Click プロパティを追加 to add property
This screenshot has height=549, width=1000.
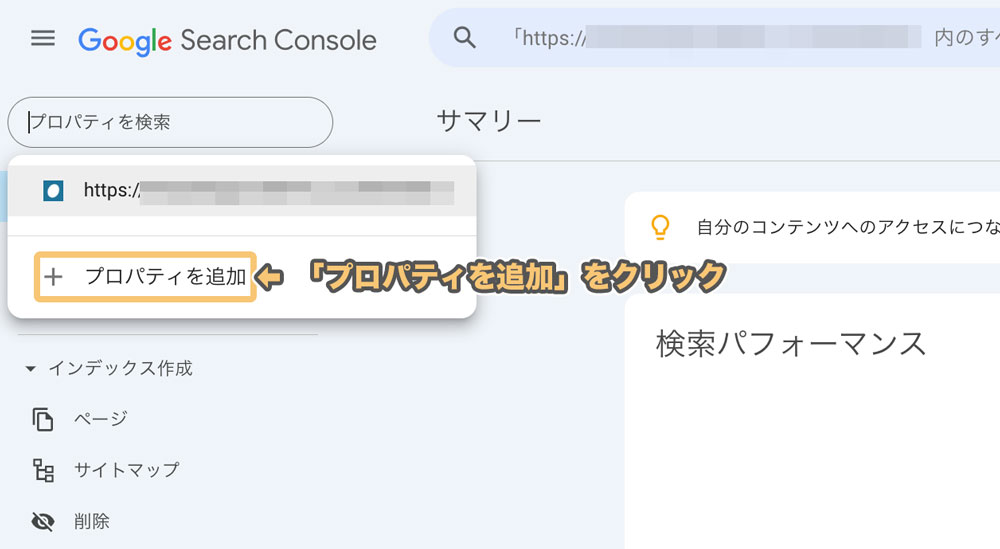point(145,276)
